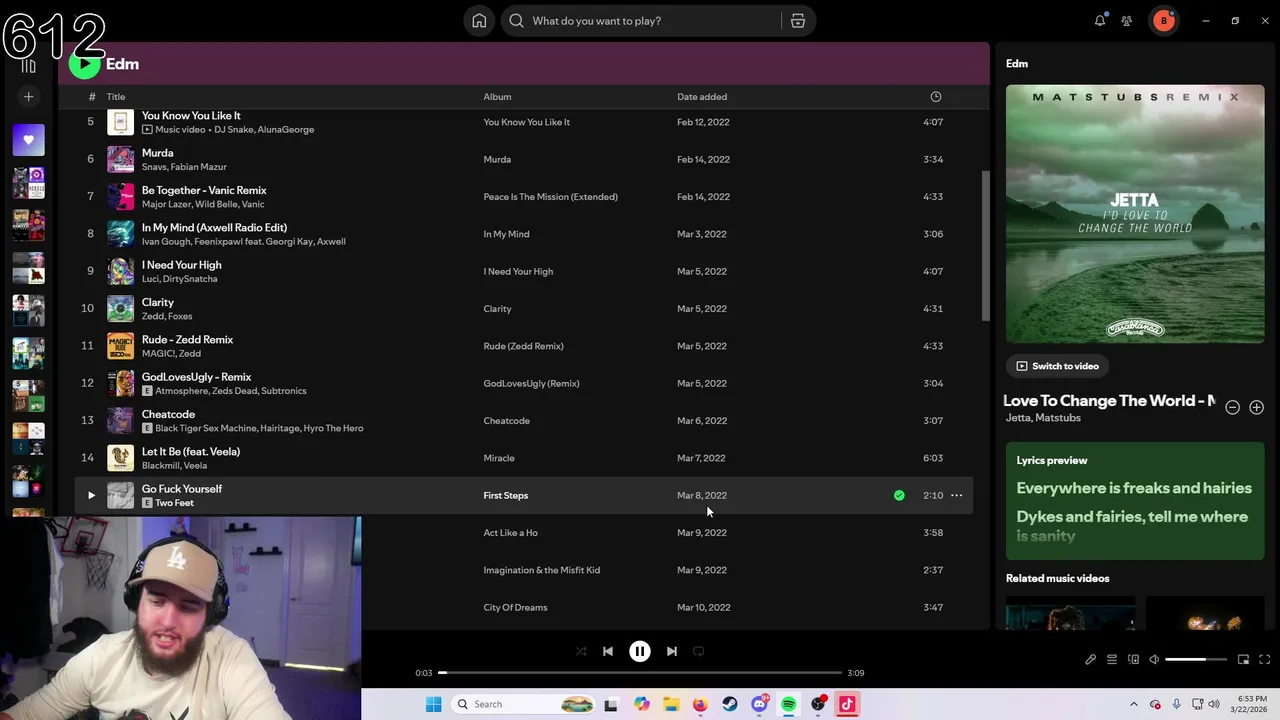Click the large Jetta album artwork
The image size is (1280, 720).
click(1135, 214)
